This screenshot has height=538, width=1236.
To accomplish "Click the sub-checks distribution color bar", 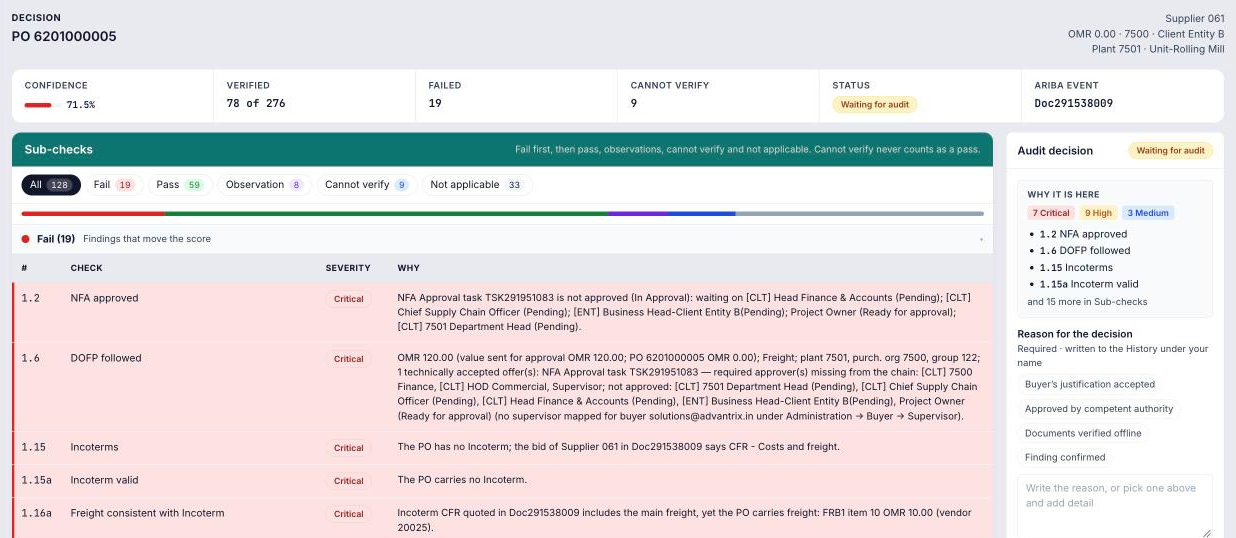I will pyautogui.click(x=502, y=213).
